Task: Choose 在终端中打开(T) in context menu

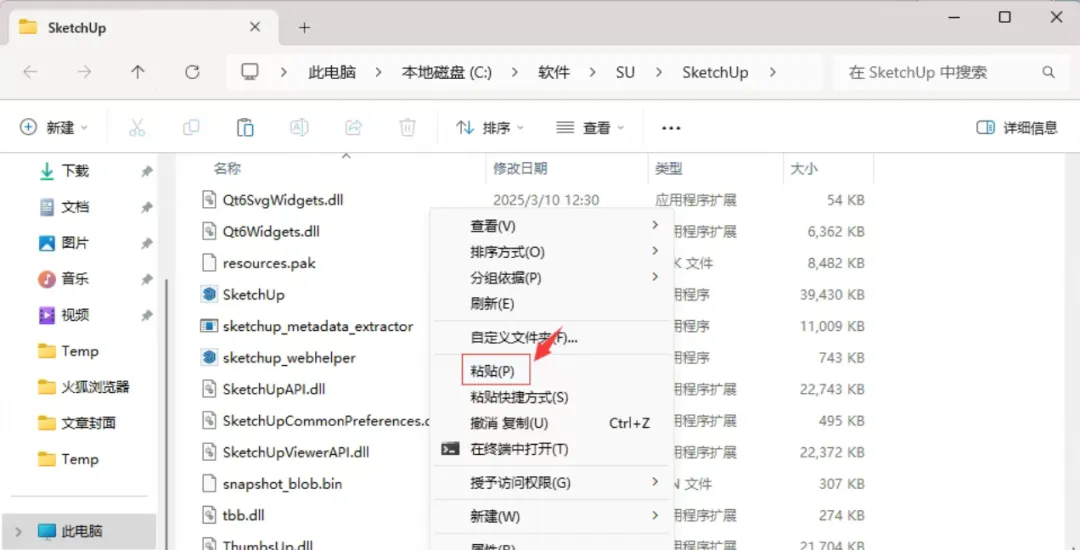Action: 552,449
